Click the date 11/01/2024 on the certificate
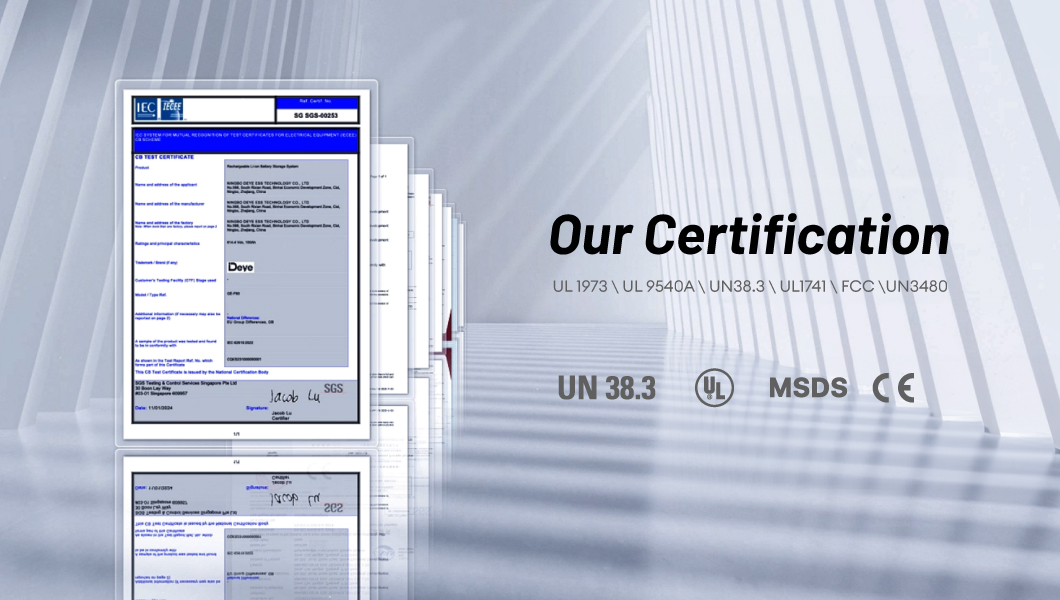The height and width of the screenshot is (600, 1060). click(x=160, y=408)
